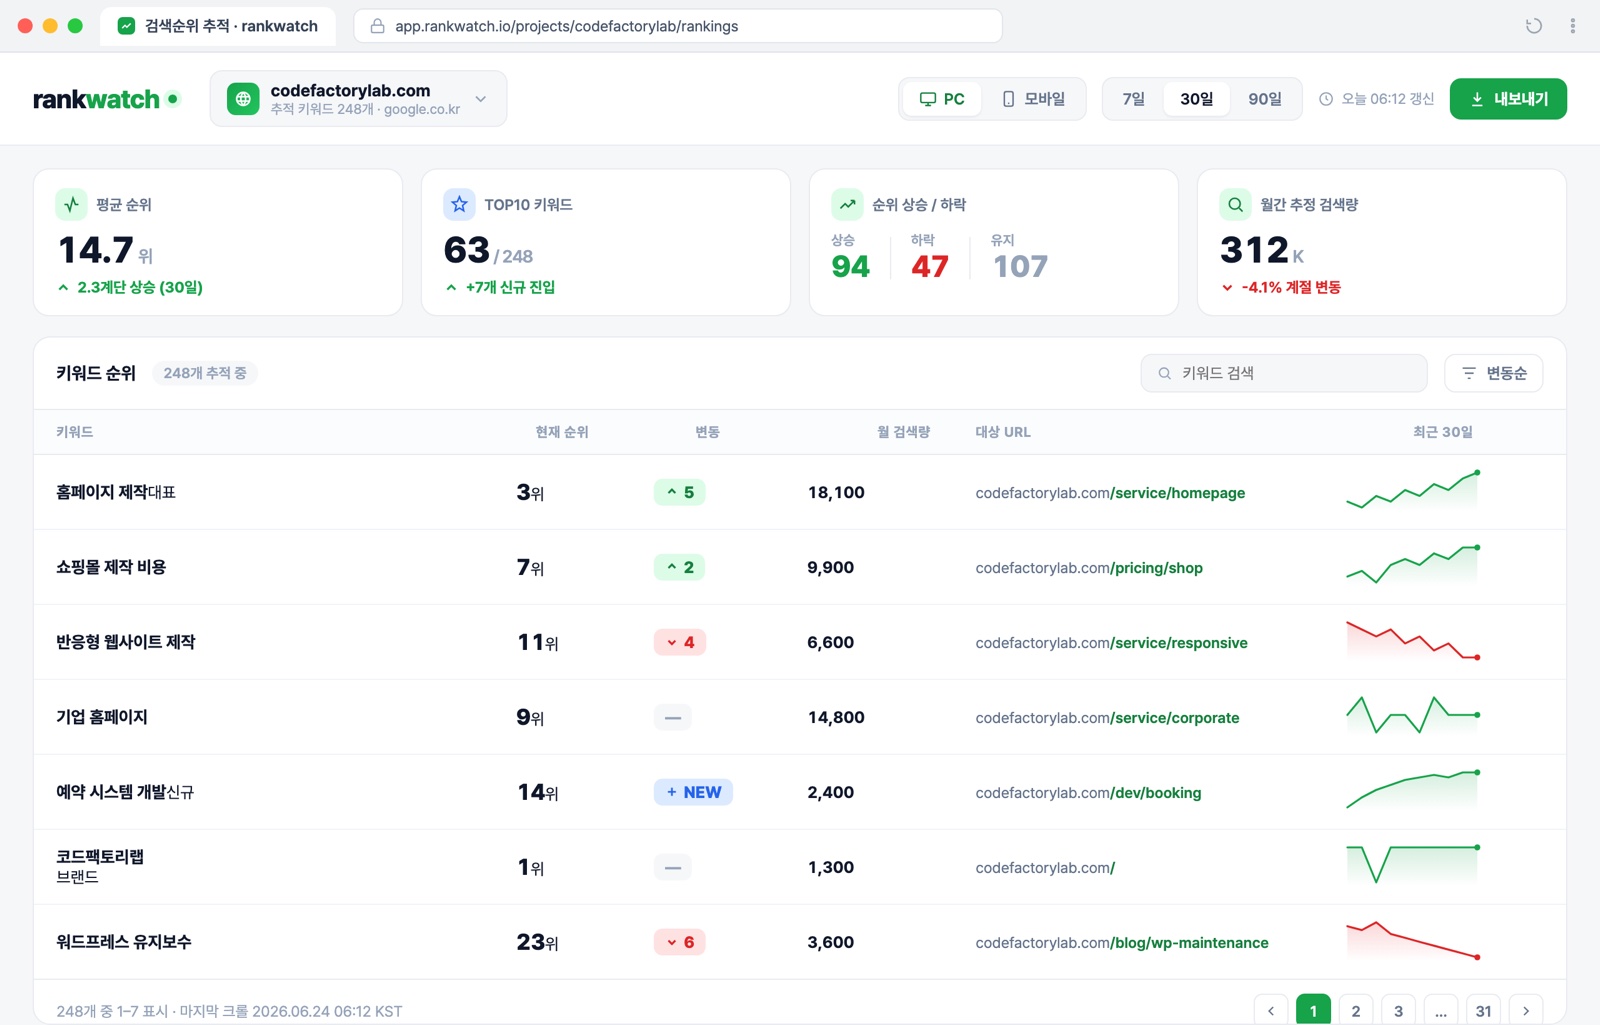Viewport: 1600px width, 1025px height.
Task: Select the 30일 period tab
Action: tap(1196, 99)
